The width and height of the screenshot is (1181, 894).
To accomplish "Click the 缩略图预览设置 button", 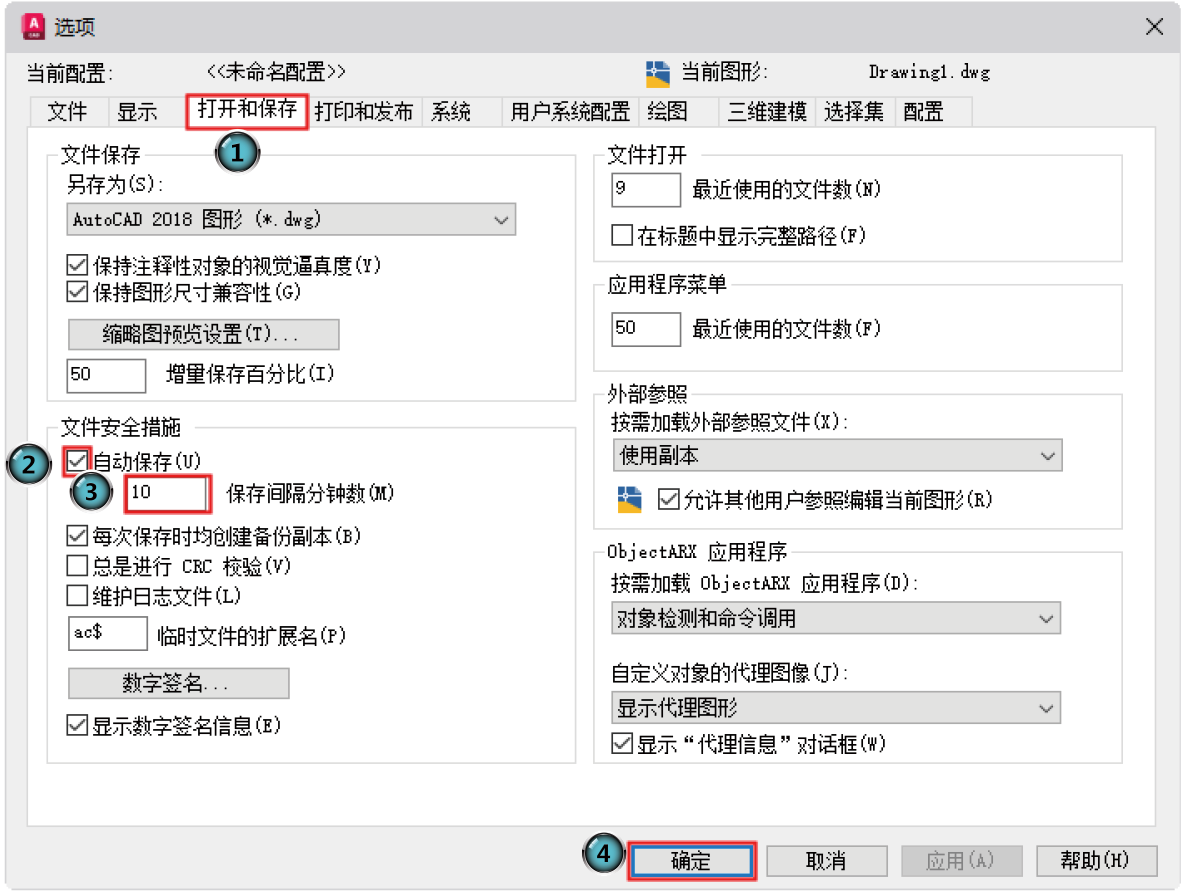I will (x=203, y=334).
